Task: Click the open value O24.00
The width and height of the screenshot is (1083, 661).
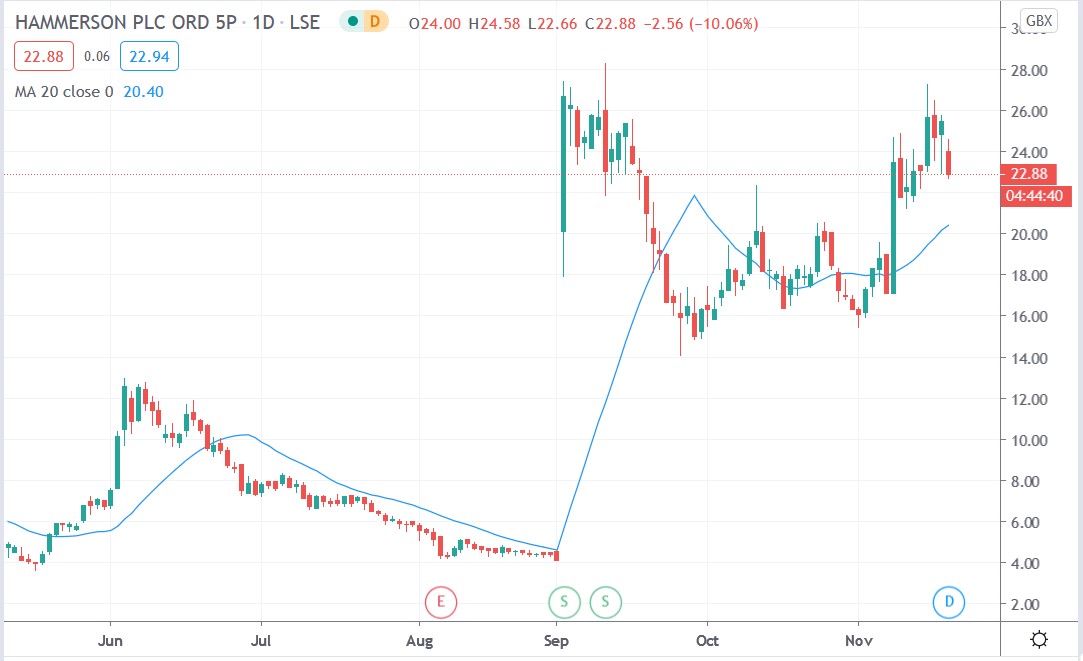Action: pyautogui.click(x=434, y=23)
